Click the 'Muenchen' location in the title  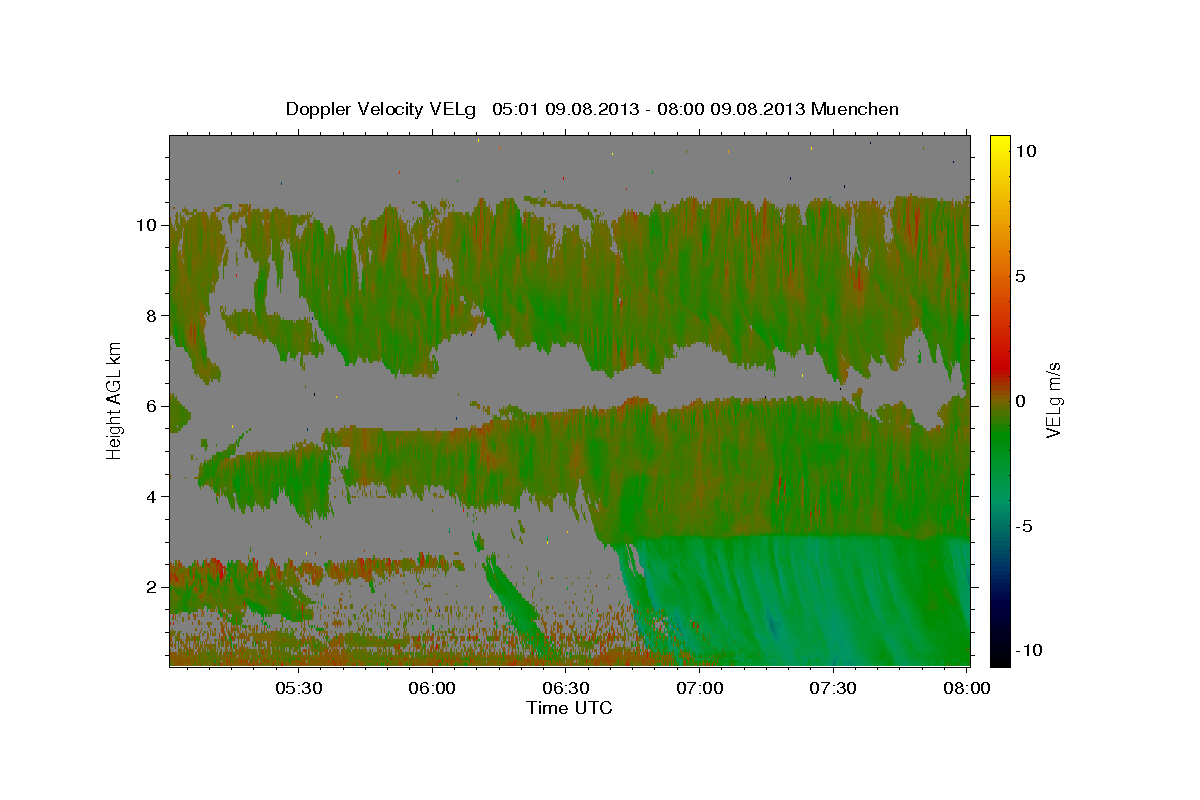pyautogui.click(x=855, y=109)
